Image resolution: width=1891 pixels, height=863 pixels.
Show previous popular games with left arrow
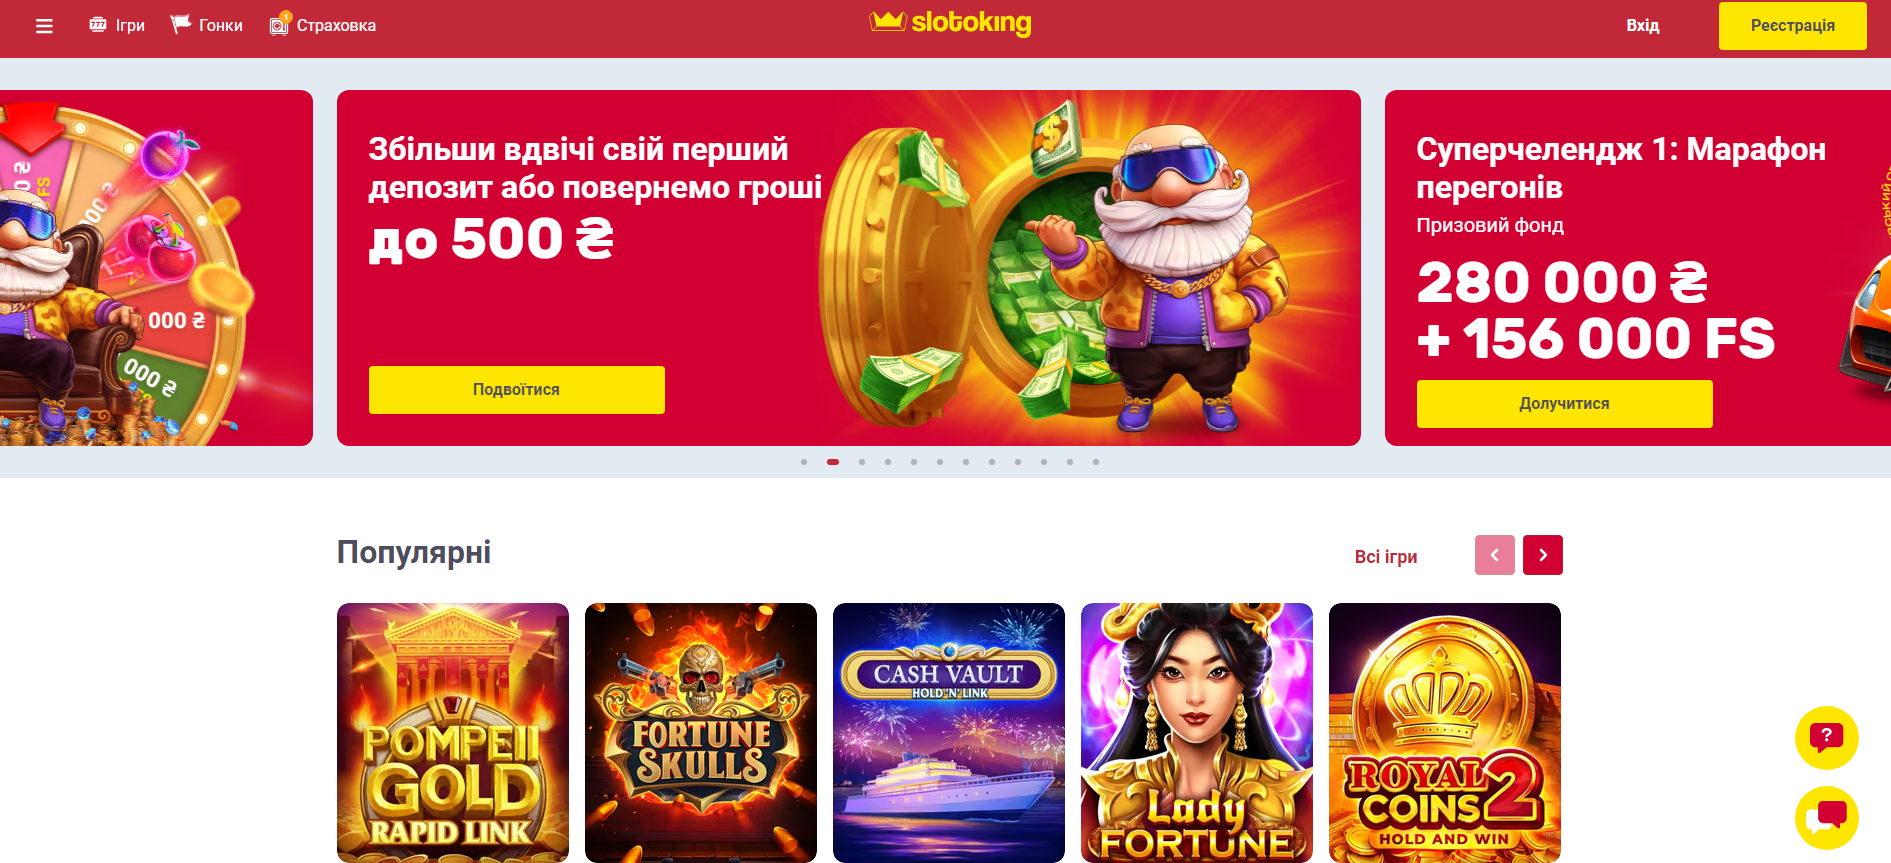click(x=1495, y=555)
